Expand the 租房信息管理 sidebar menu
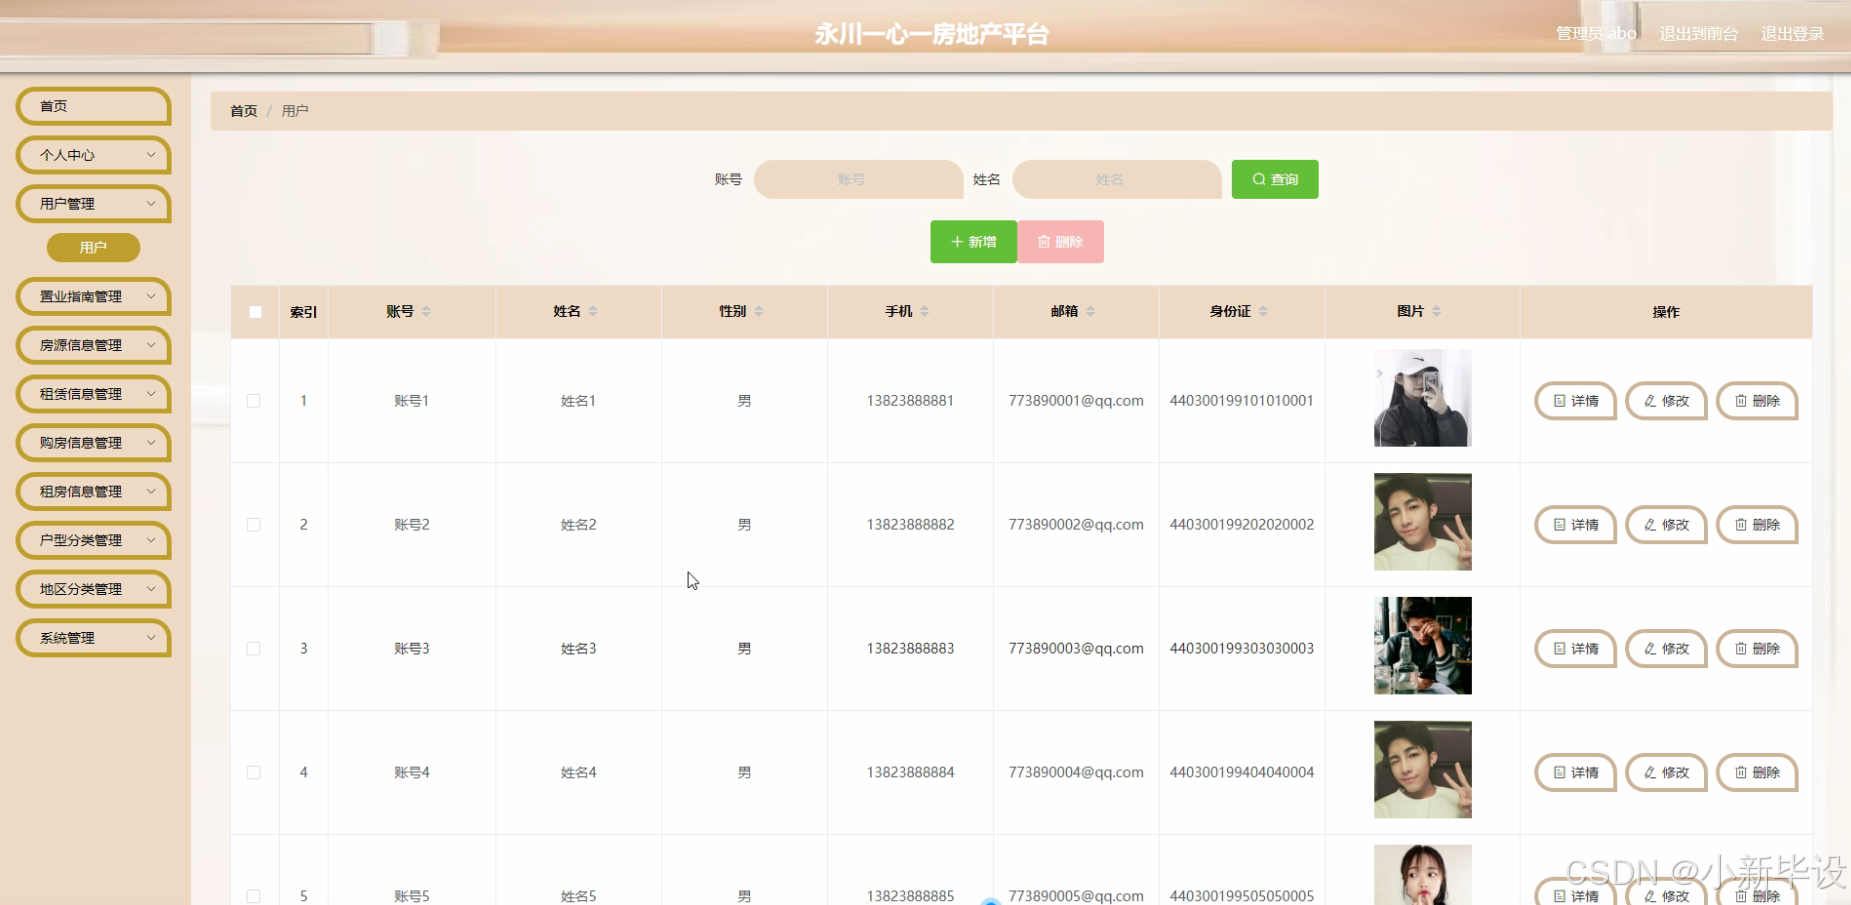This screenshot has width=1851, height=905. (94, 492)
